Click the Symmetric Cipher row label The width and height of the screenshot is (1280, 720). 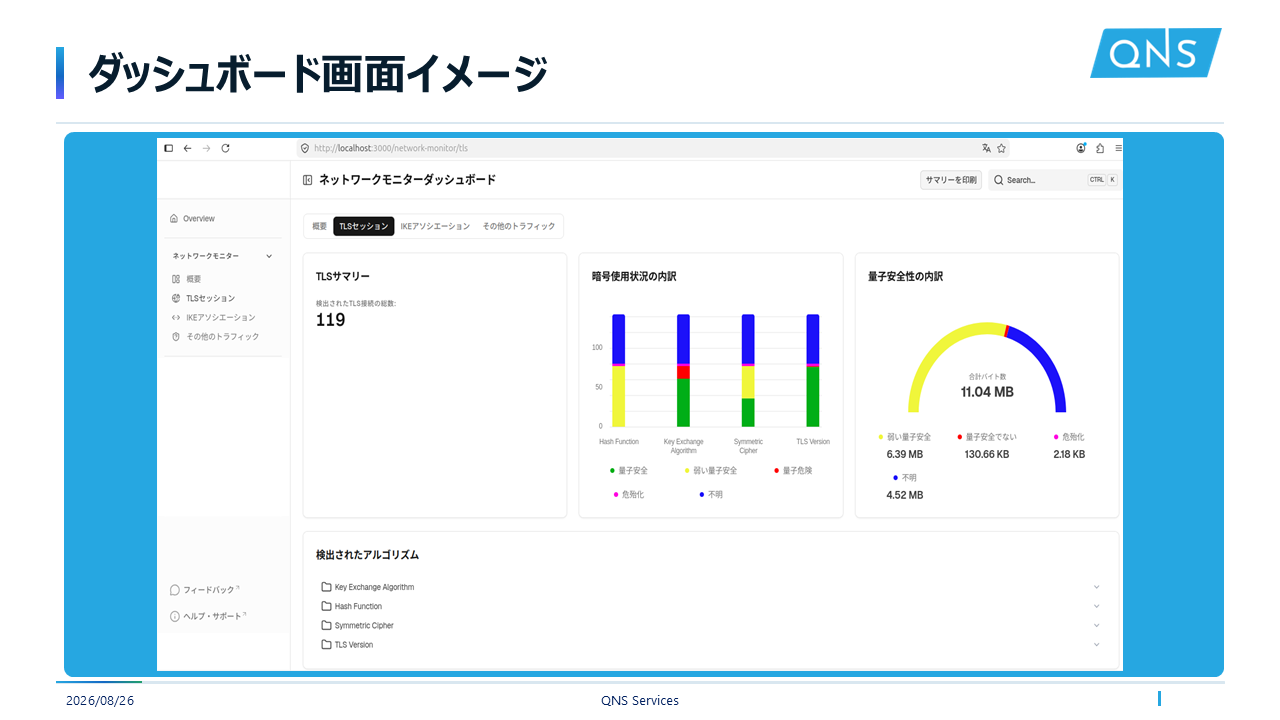(x=364, y=625)
